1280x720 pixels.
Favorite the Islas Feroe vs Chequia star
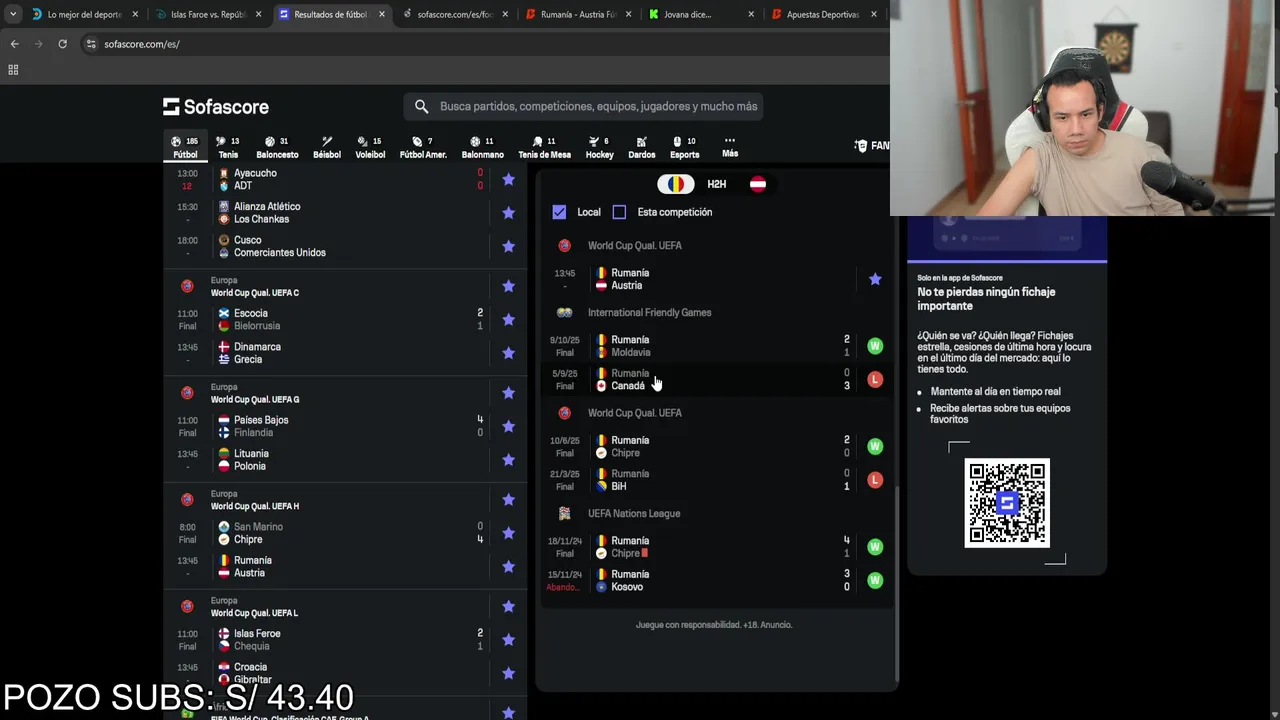pyautogui.click(x=508, y=640)
